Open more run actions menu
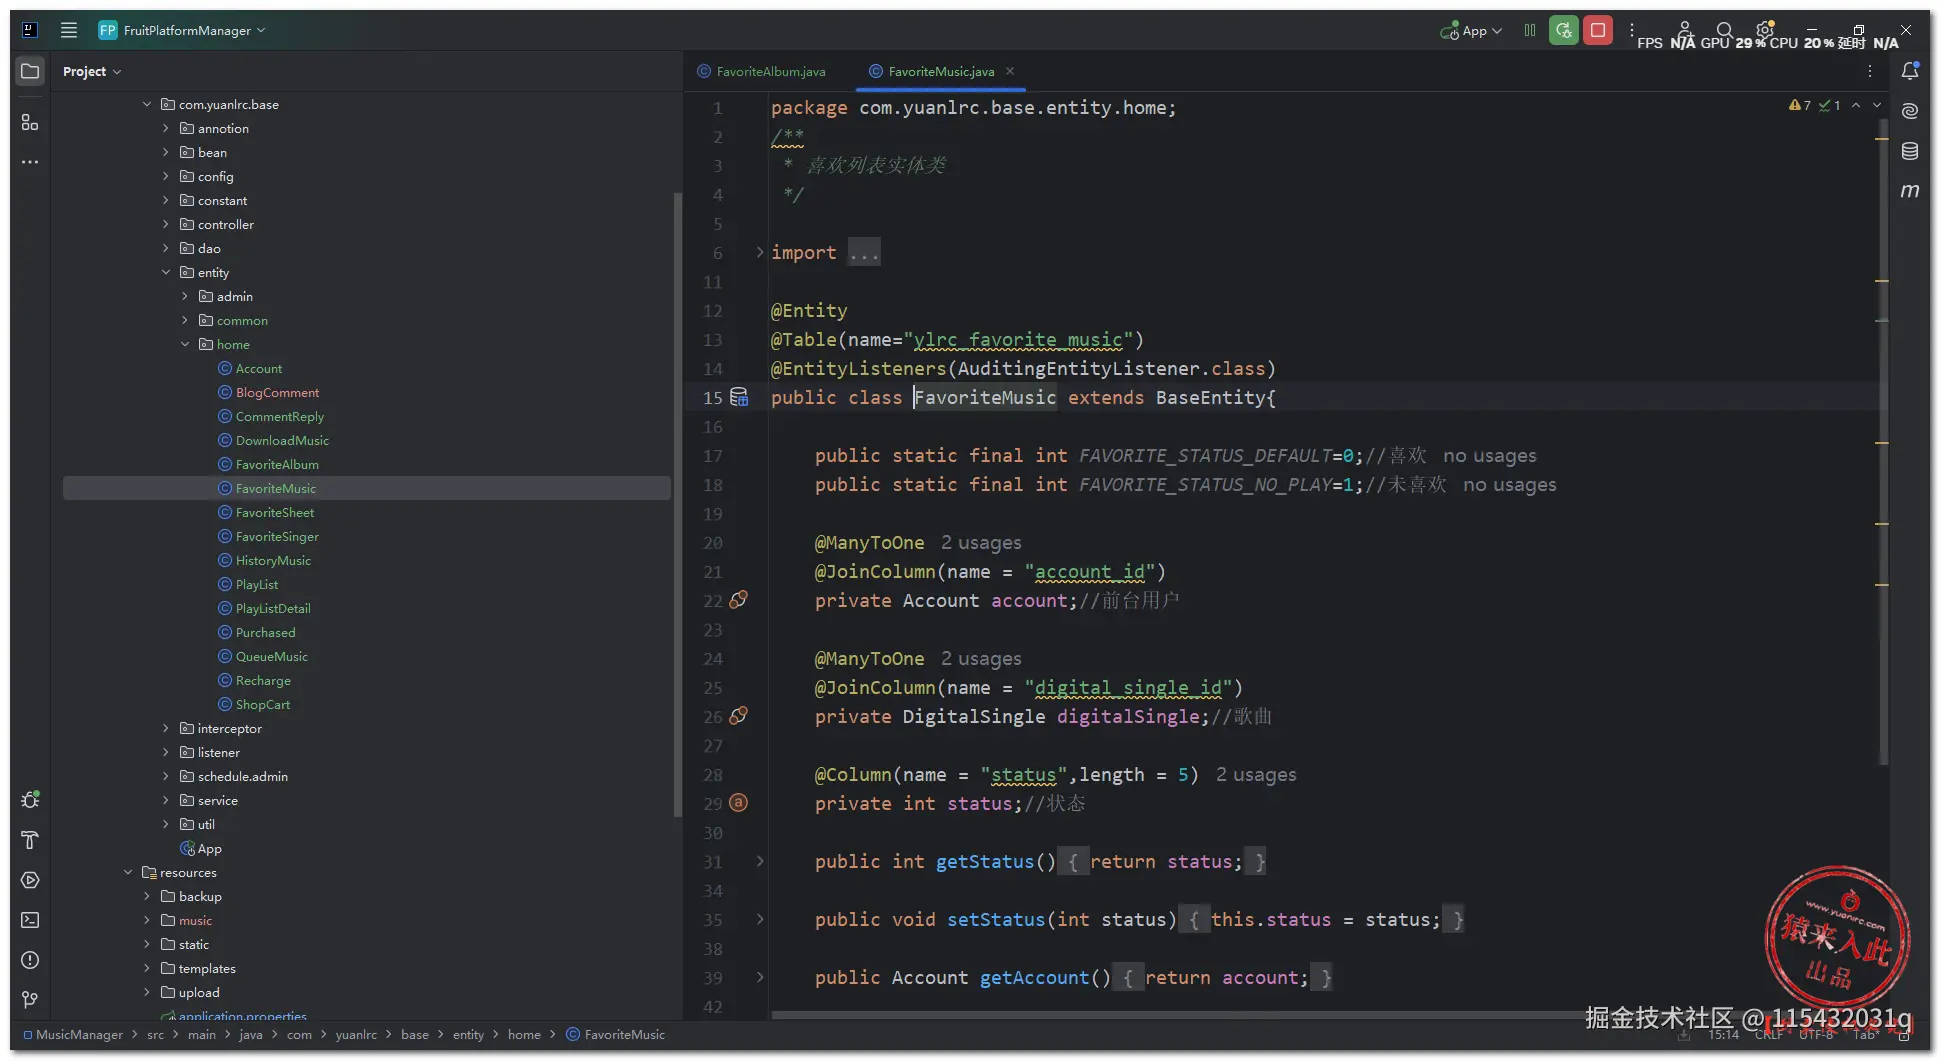 [x=1632, y=30]
